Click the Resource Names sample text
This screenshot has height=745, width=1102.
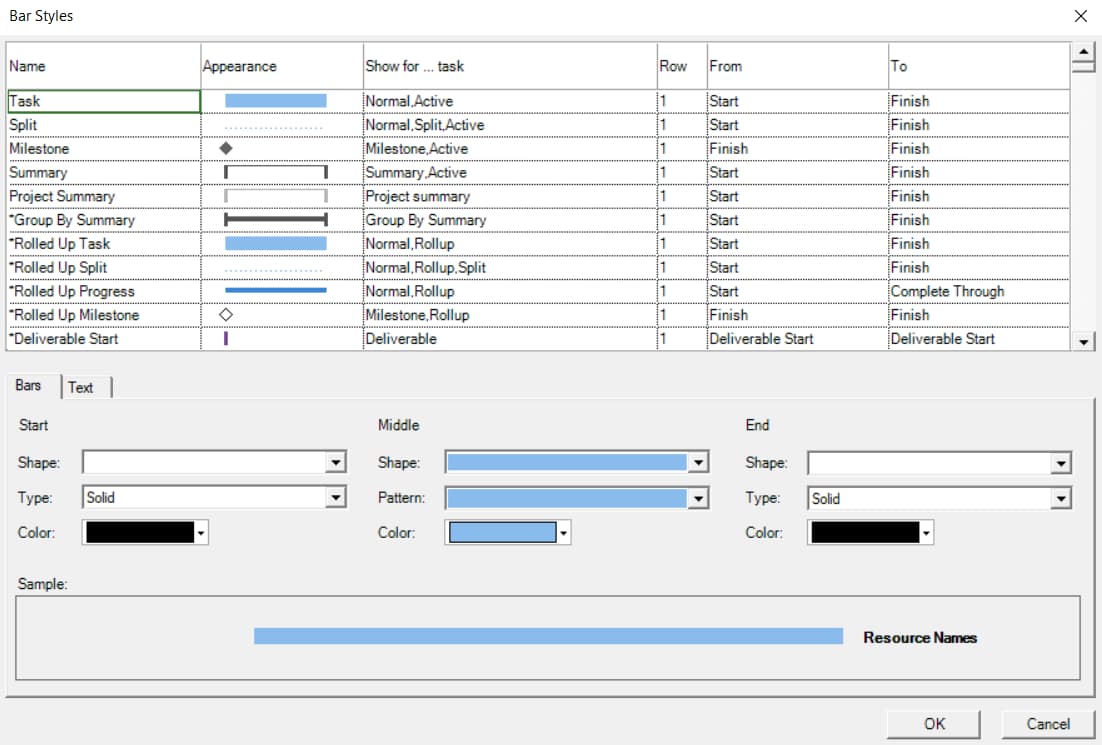(x=920, y=637)
